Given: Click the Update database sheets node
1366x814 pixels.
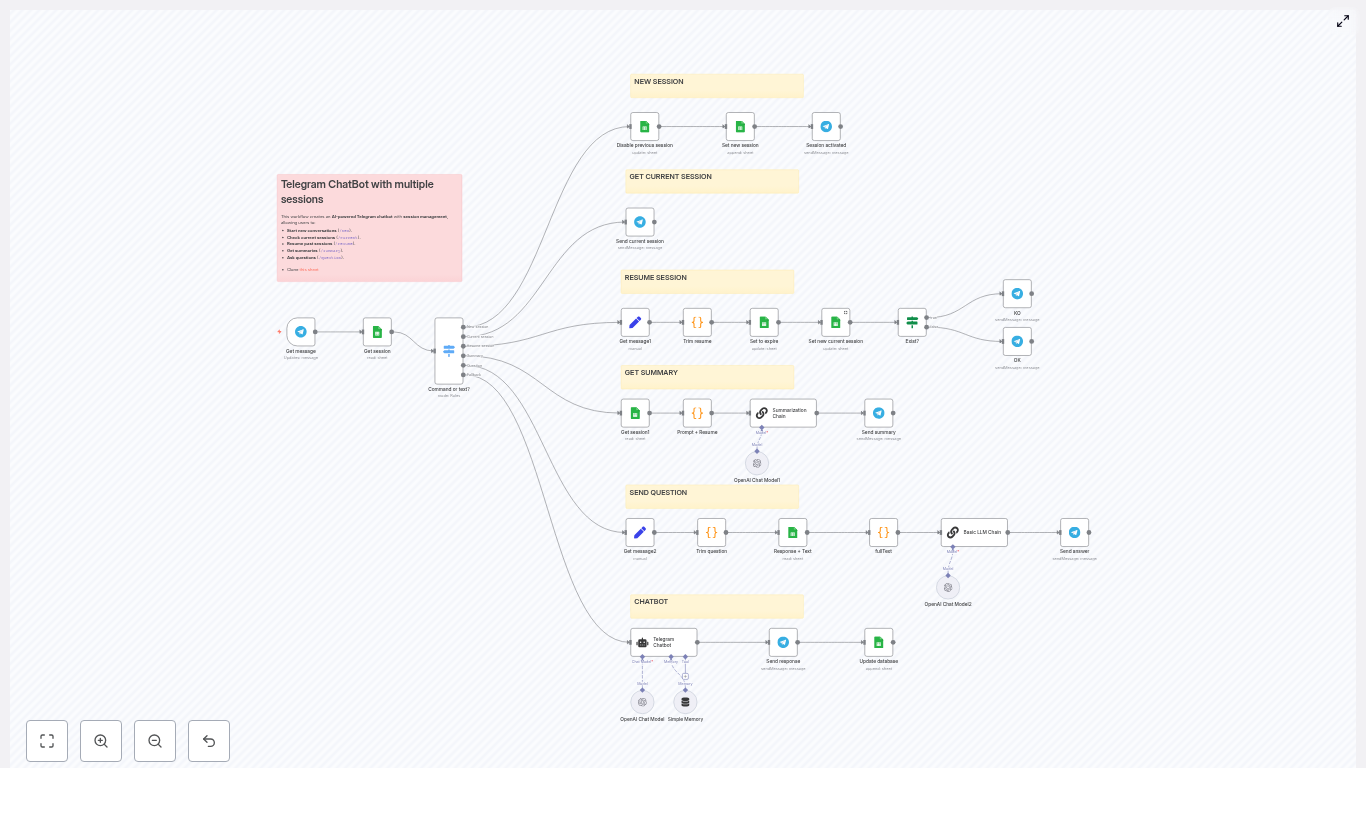Looking at the screenshot, I should pyautogui.click(x=879, y=642).
